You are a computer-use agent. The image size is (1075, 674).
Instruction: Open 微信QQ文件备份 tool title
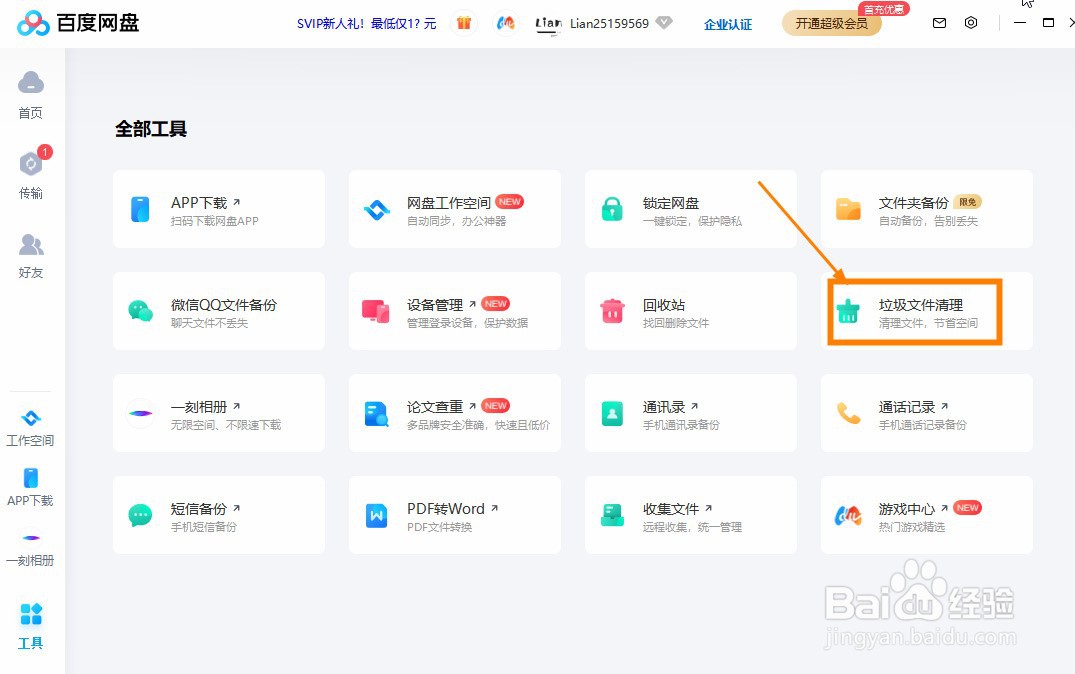pyautogui.click(x=224, y=305)
